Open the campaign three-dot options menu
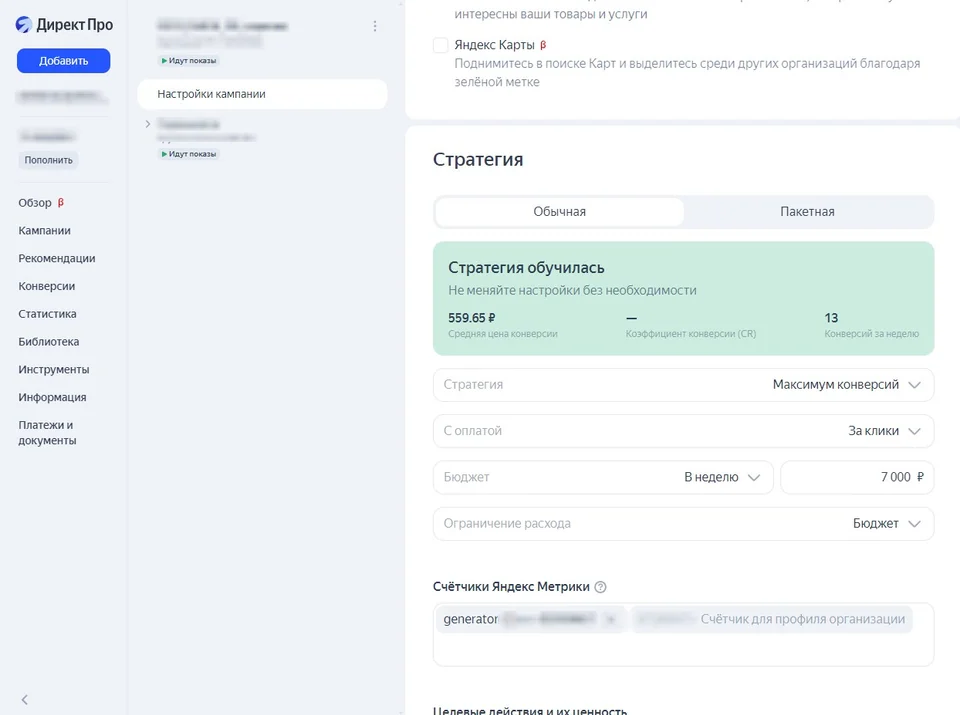960x715 pixels. point(375,26)
